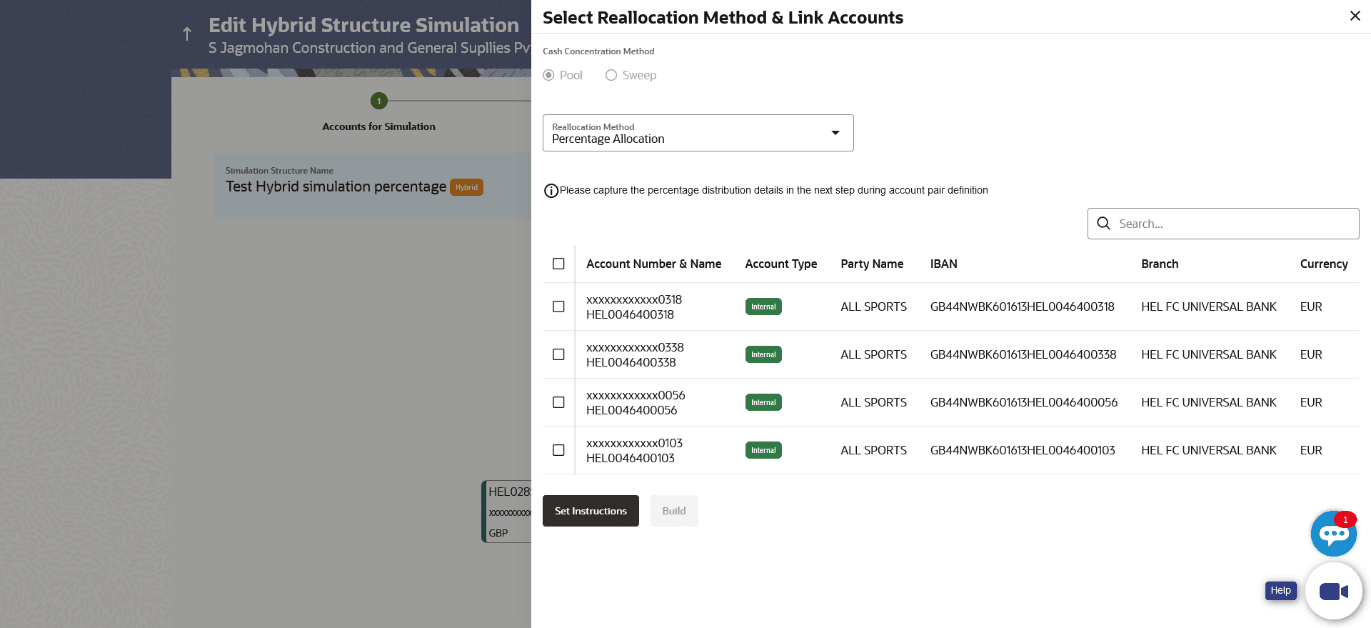Click the Currency column header
Image resolution: width=1371 pixels, height=628 pixels.
1324,264
